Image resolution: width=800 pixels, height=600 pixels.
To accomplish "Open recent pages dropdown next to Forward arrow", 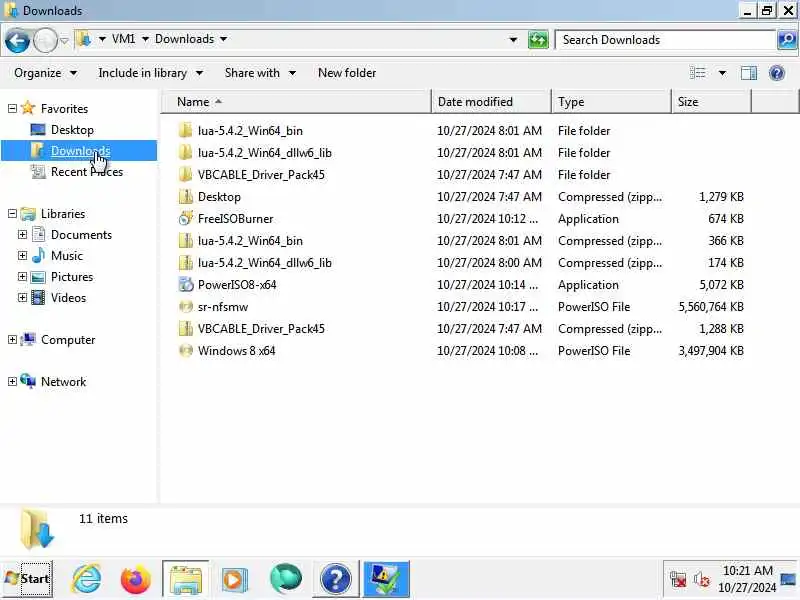I will tap(64, 40).
